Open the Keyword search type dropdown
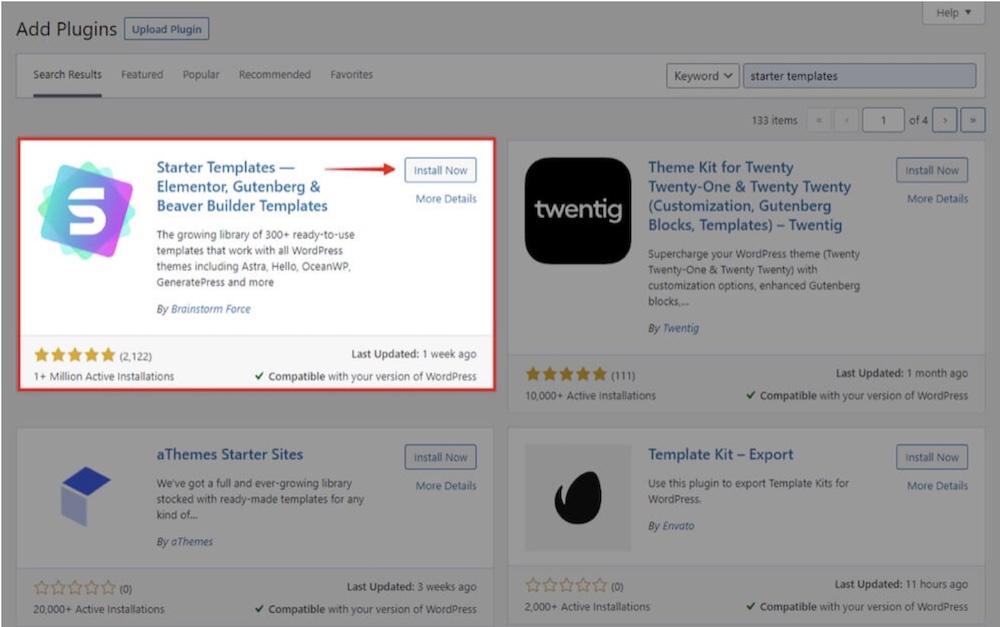The height and width of the screenshot is (627, 1000). [703, 76]
